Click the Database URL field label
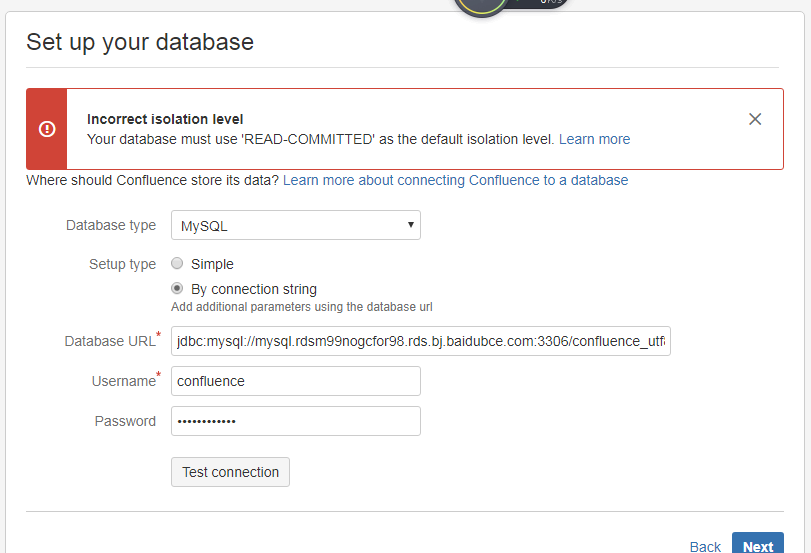 [109, 341]
